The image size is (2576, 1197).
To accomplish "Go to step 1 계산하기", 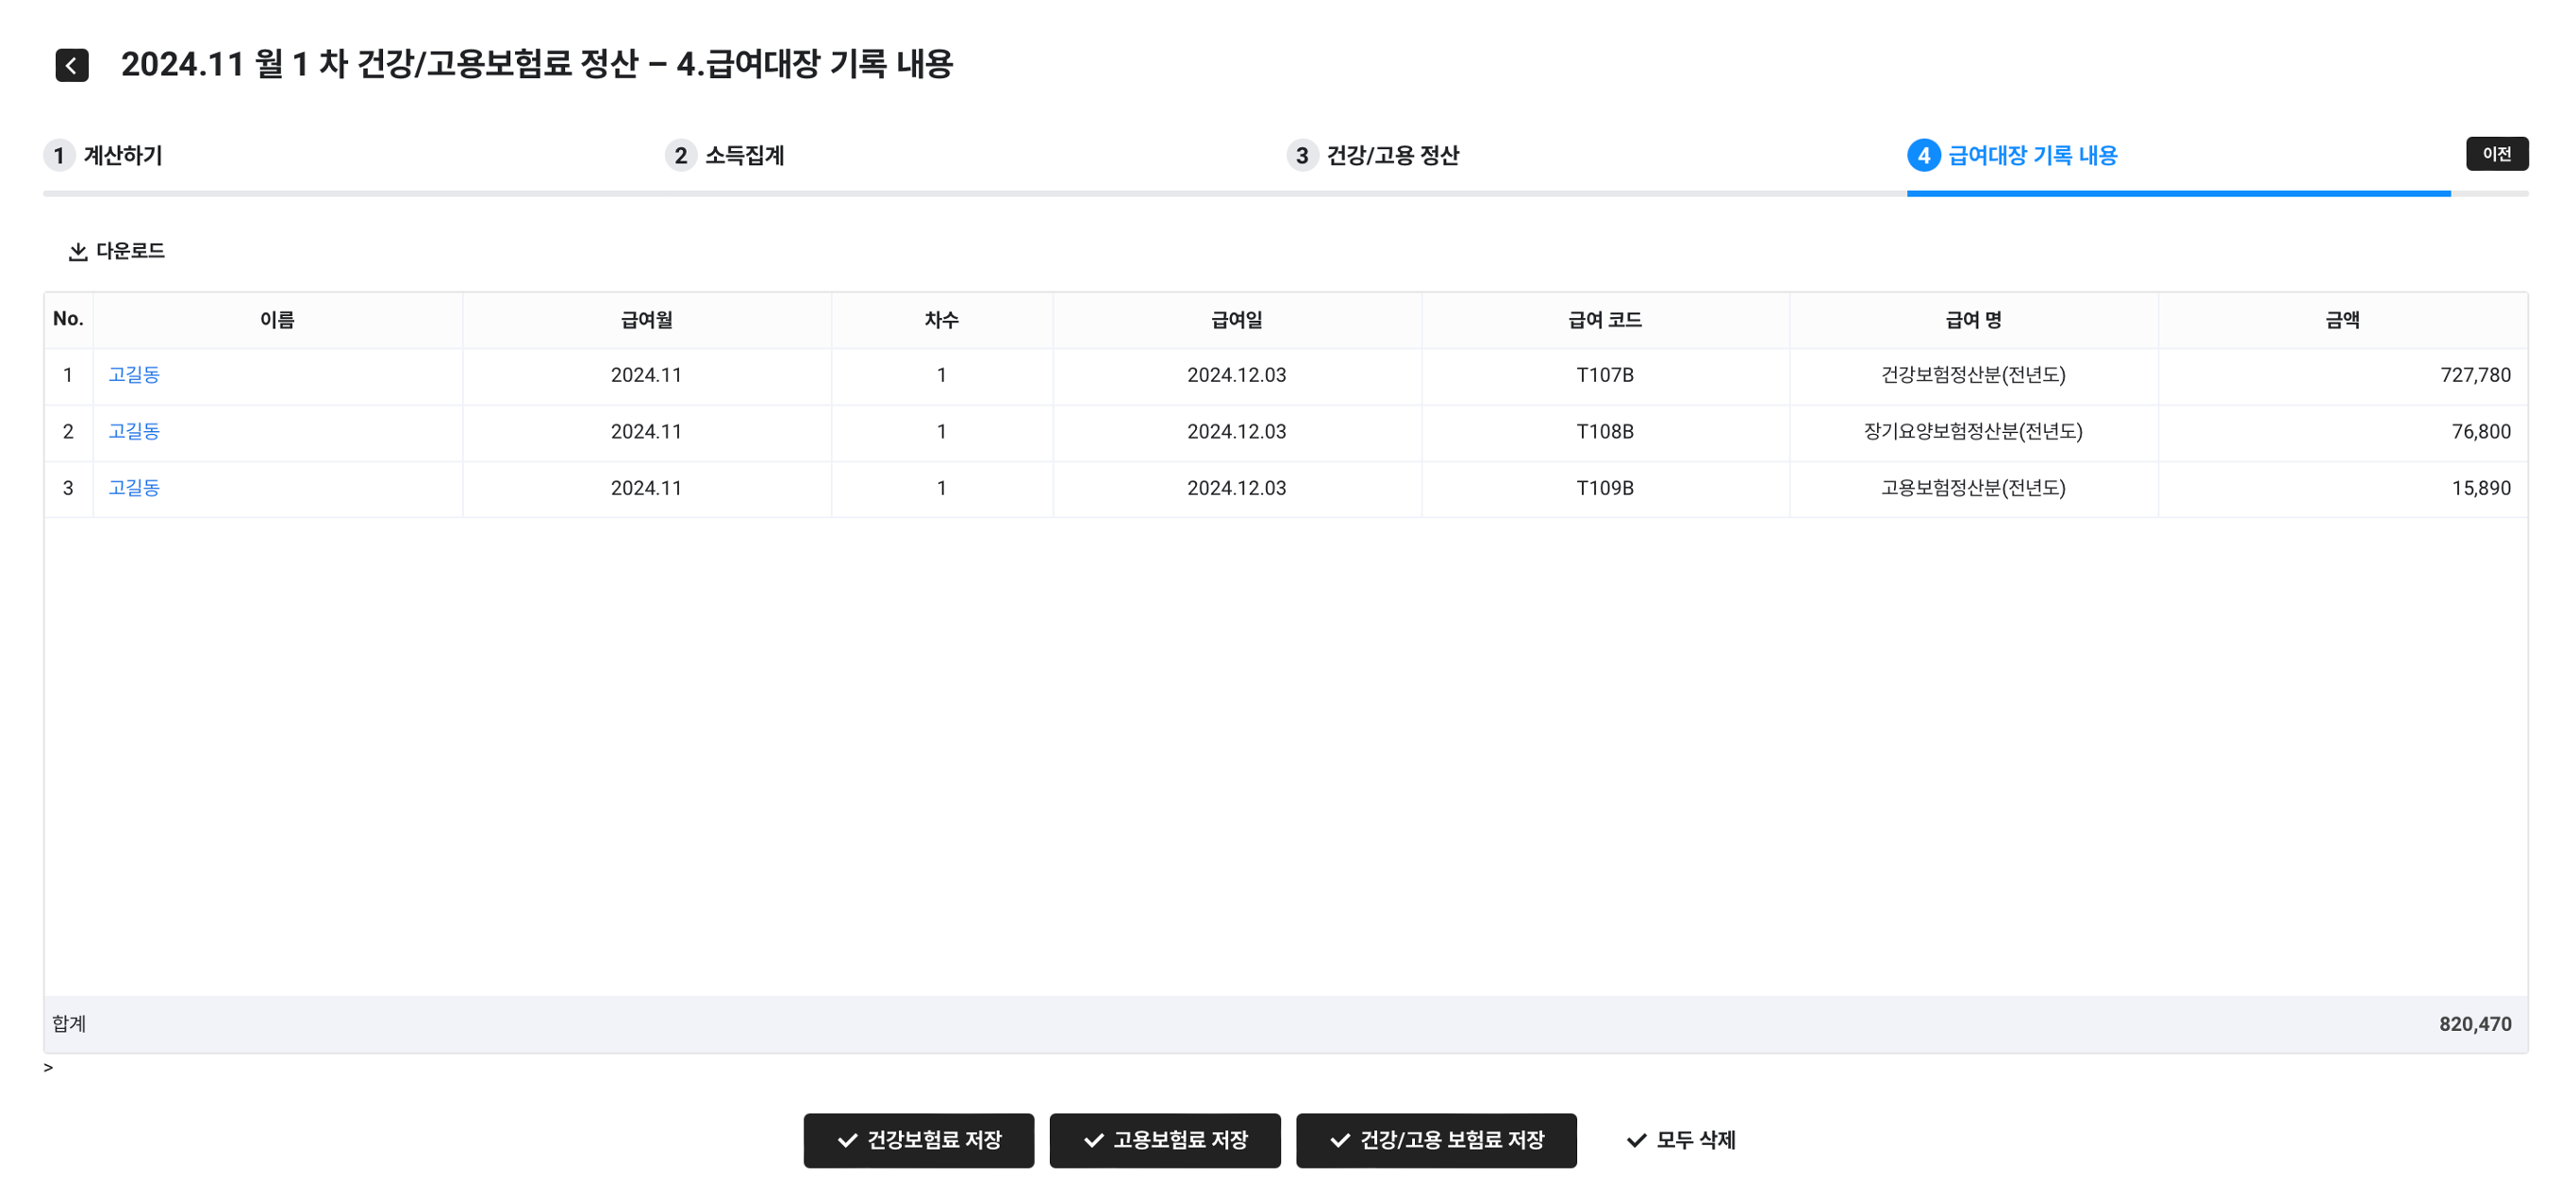I will (104, 155).
